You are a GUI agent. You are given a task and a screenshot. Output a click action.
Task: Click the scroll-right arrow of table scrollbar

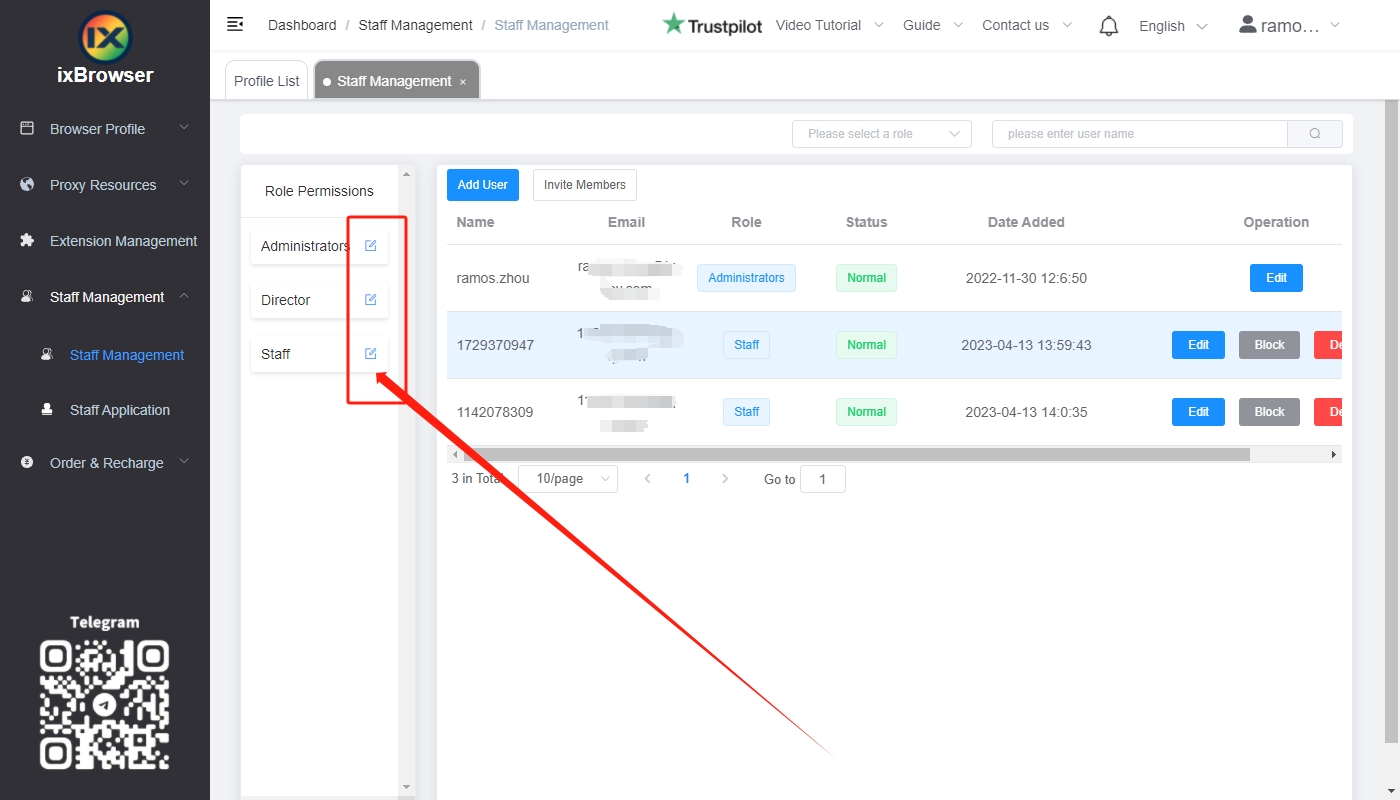[1333, 454]
